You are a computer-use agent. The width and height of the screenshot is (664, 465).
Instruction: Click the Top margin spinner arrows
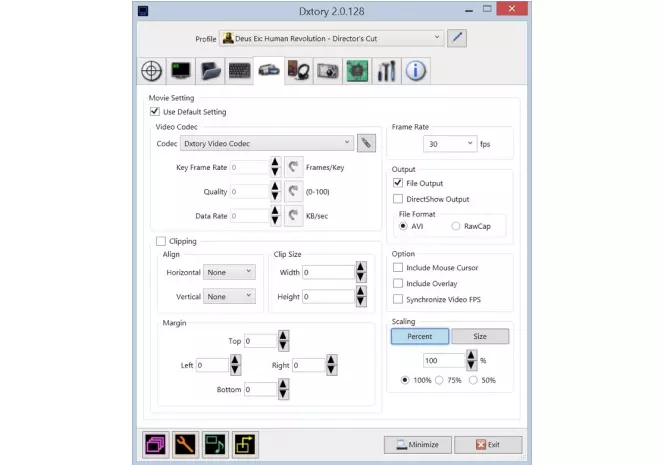tap(283, 341)
